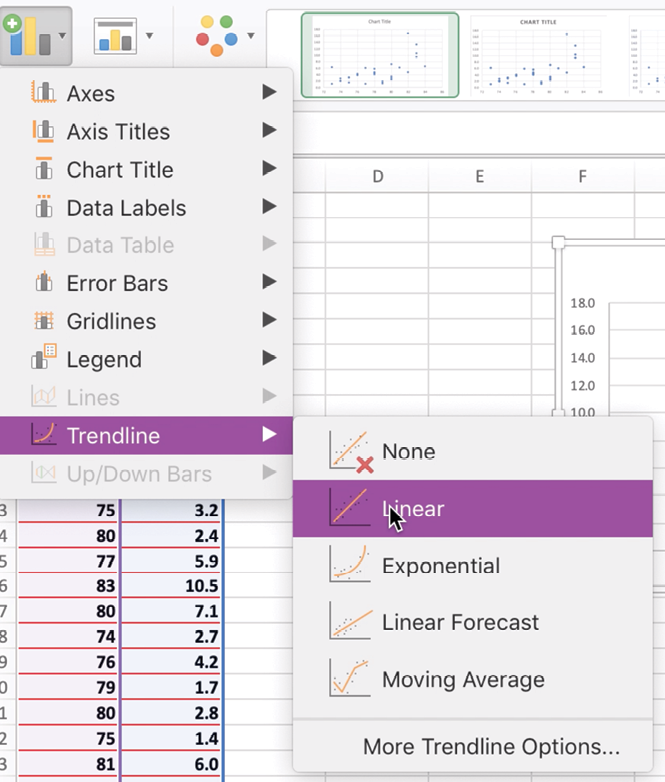The width and height of the screenshot is (665, 782).
Task: Apply the Linear trendline option
Action: 413,509
